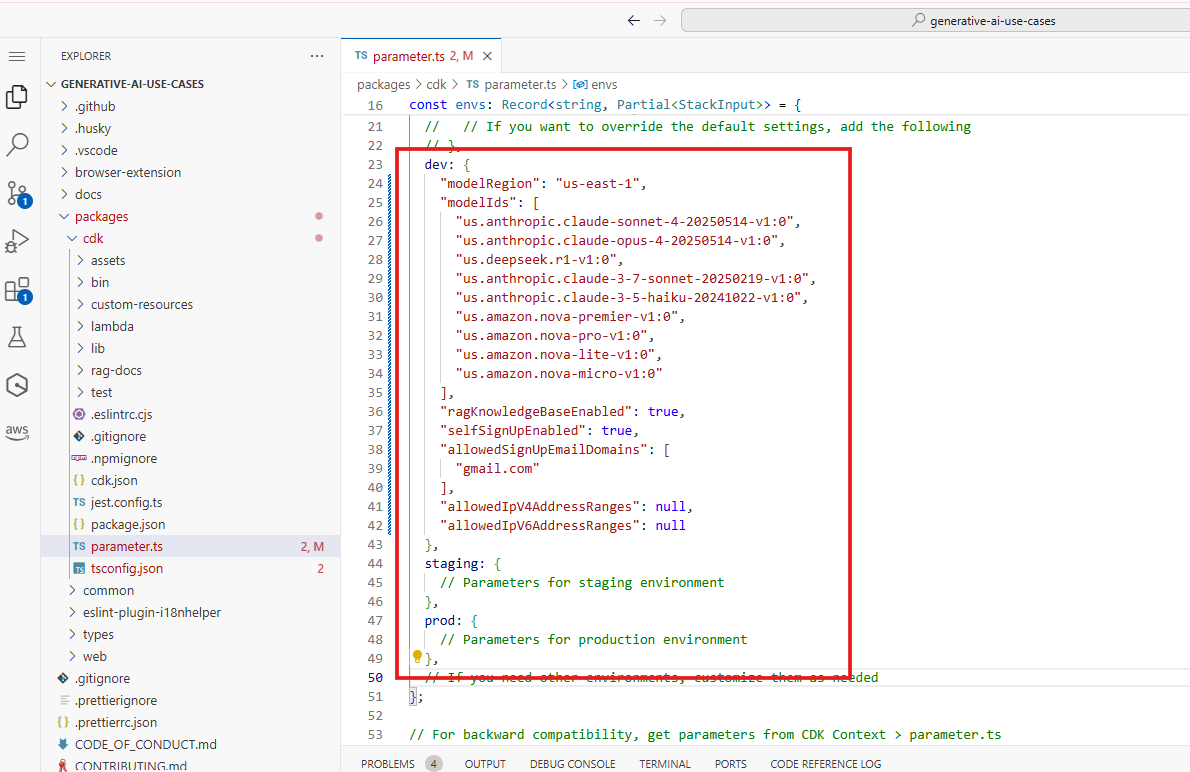Click the problems count badge 4
This screenshot has width=1190, height=772.
(x=433, y=764)
